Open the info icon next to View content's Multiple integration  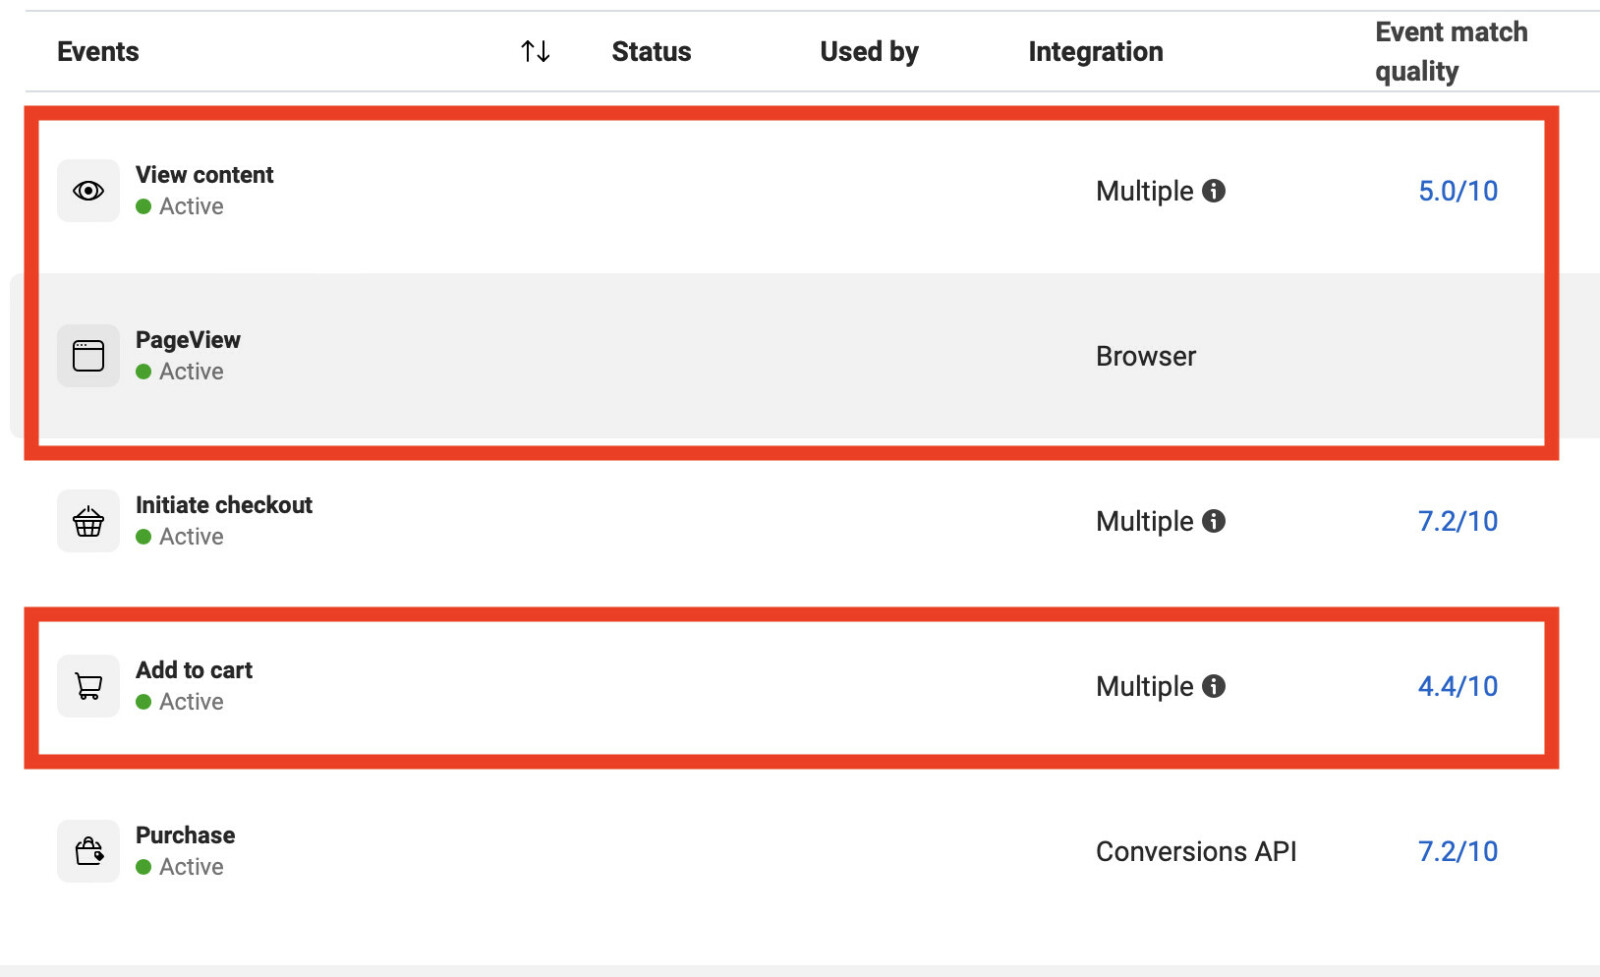click(1216, 191)
